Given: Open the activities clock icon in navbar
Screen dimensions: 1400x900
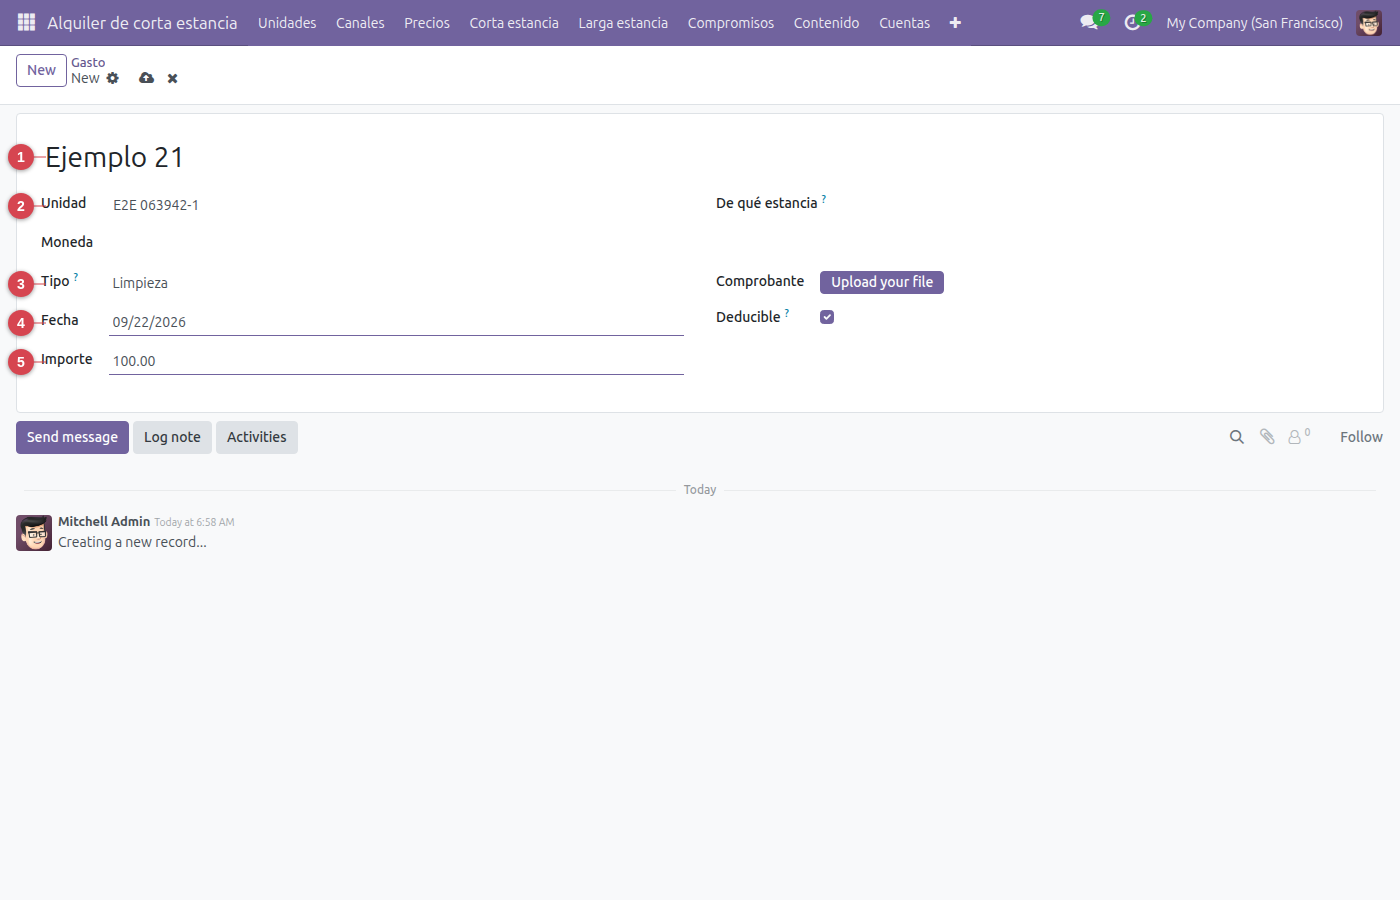Looking at the screenshot, I should [1133, 22].
